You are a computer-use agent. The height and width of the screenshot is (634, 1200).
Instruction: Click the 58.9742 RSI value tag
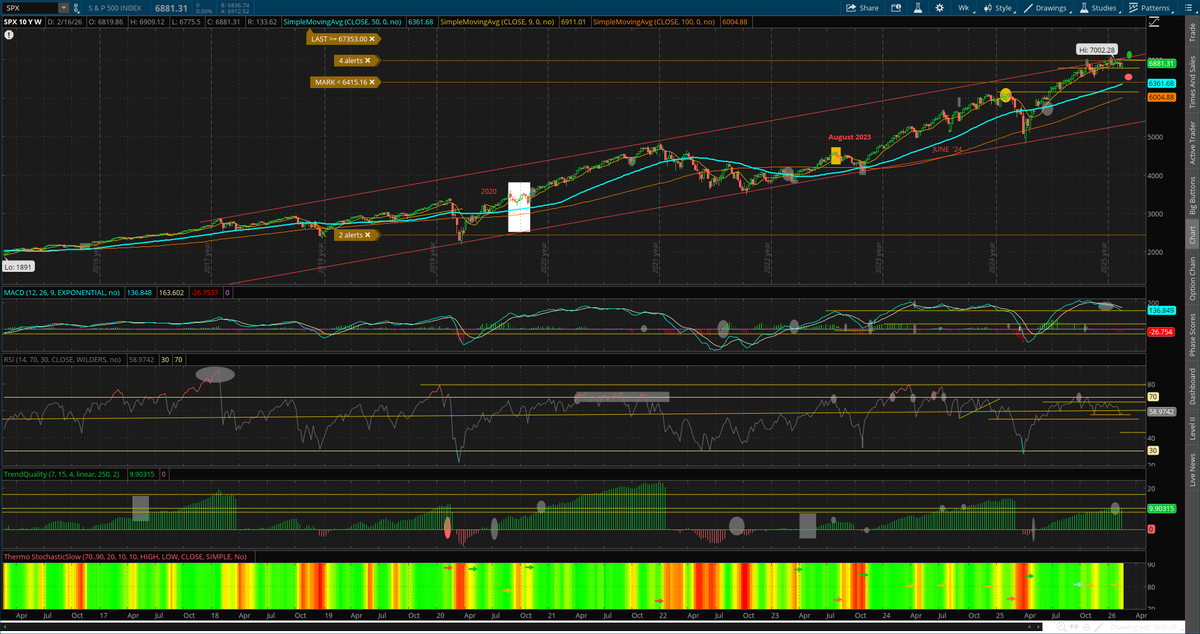click(x=1160, y=411)
